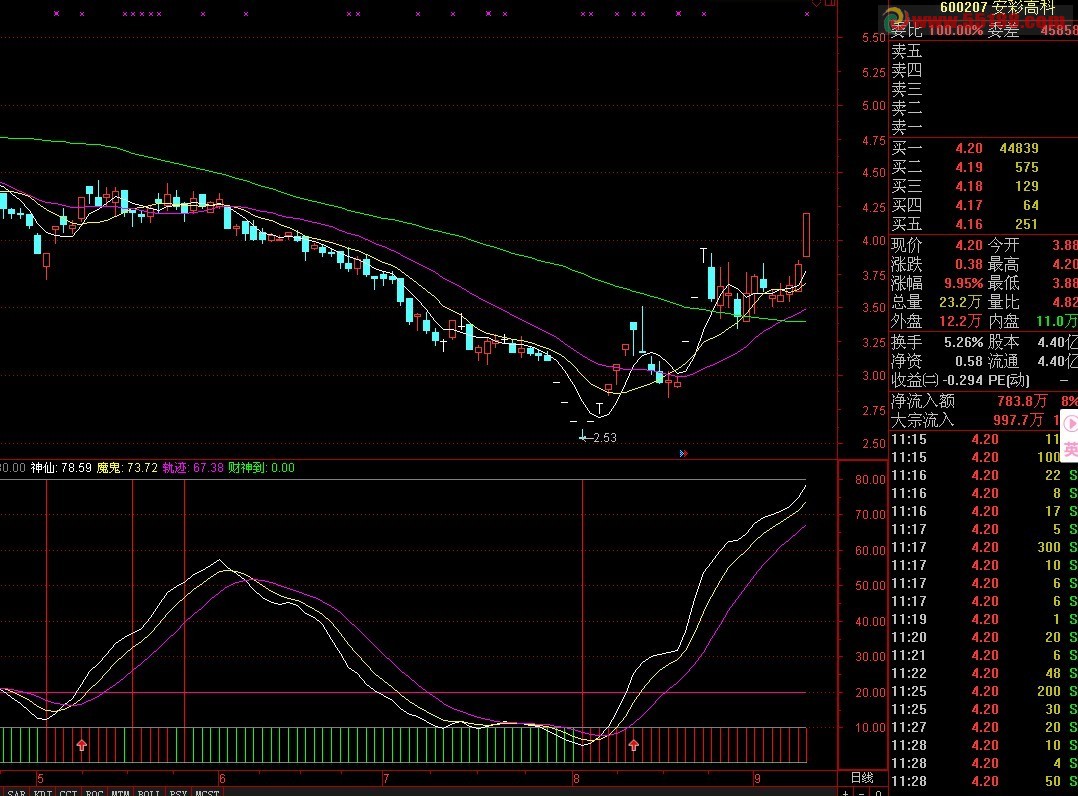Screen dimensions: 1078x796
Task: Click the 财神到: 0.00 indicator value
Action: pyautogui.click(x=261, y=467)
